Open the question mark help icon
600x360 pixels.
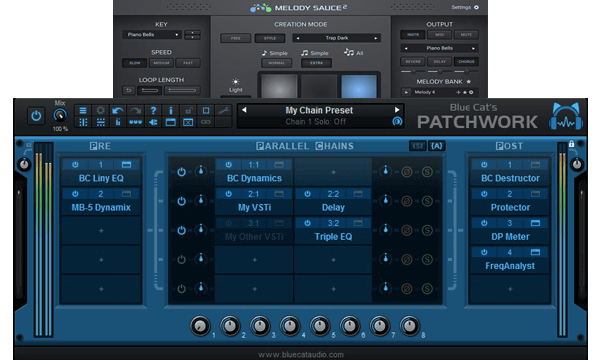(153, 111)
